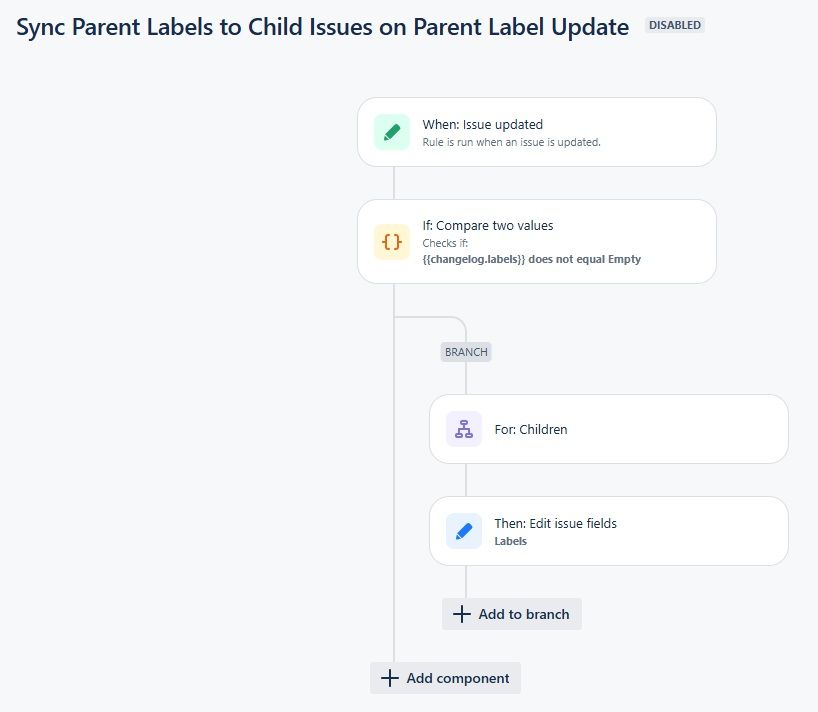Open the For: Children branch component

(609, 428)
